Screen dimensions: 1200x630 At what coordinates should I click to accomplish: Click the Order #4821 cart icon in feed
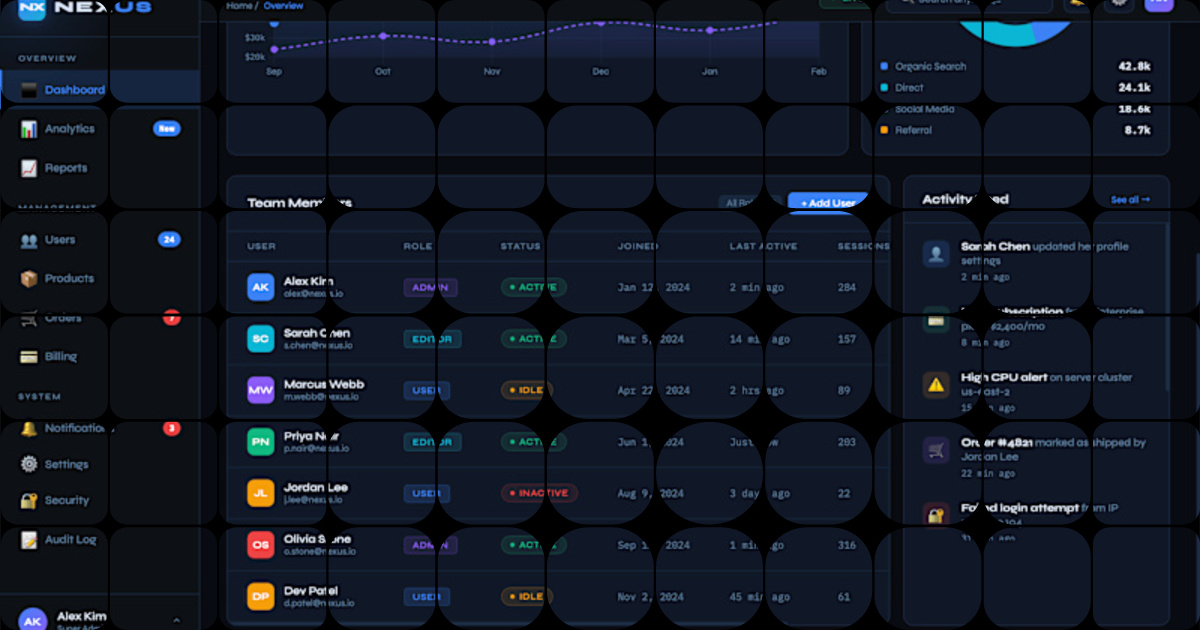[x=936, y=450]
